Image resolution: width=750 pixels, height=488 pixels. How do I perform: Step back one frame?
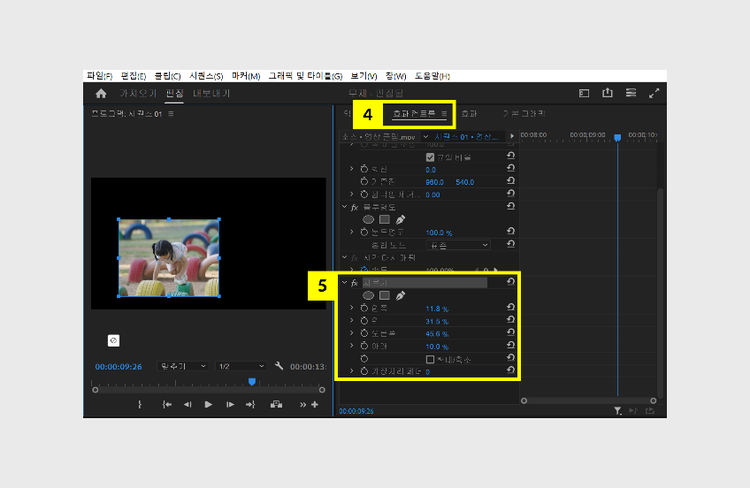tap(188, 405)
